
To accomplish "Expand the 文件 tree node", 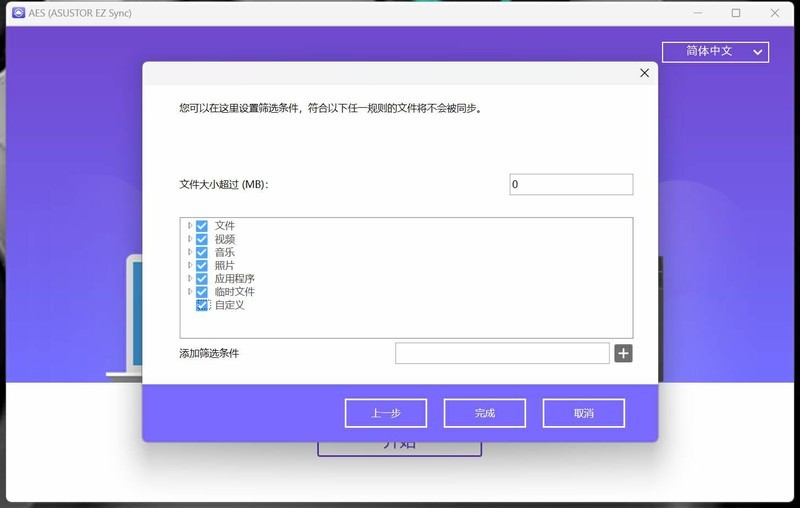I will point(190,225).
